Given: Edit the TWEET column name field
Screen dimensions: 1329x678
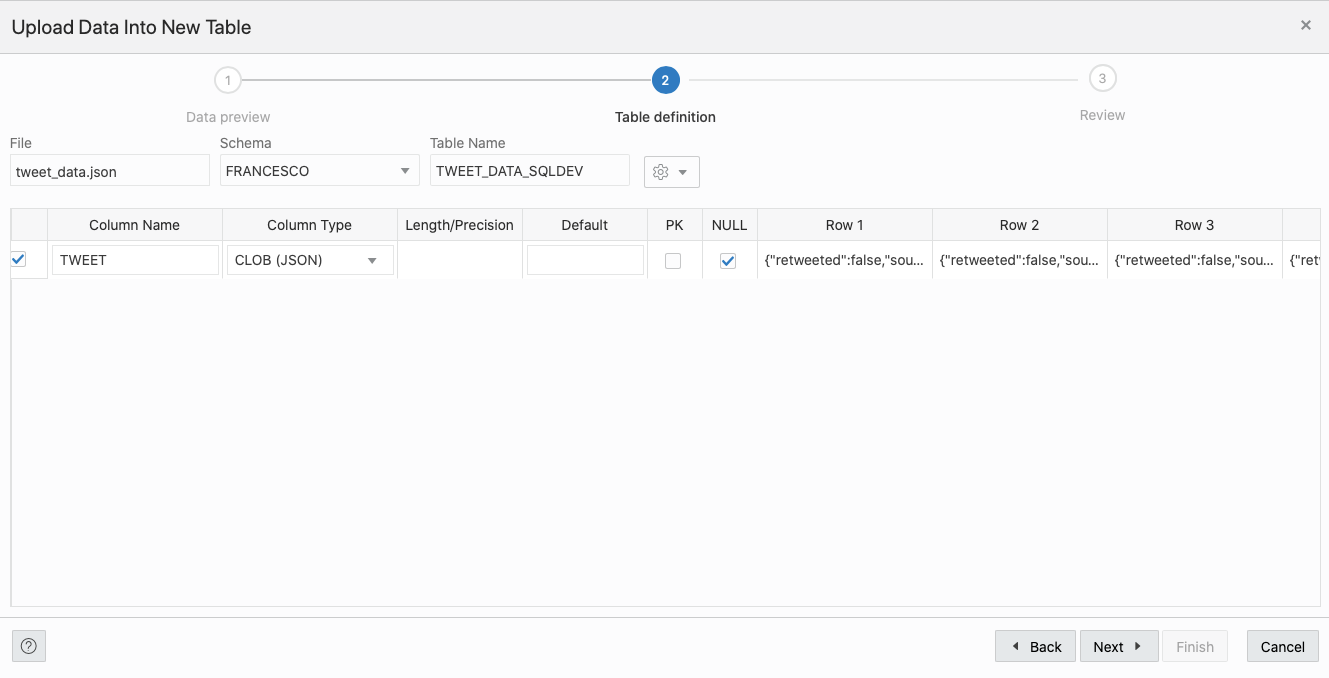Looking at the screenshot, I should tap(135, 260).
